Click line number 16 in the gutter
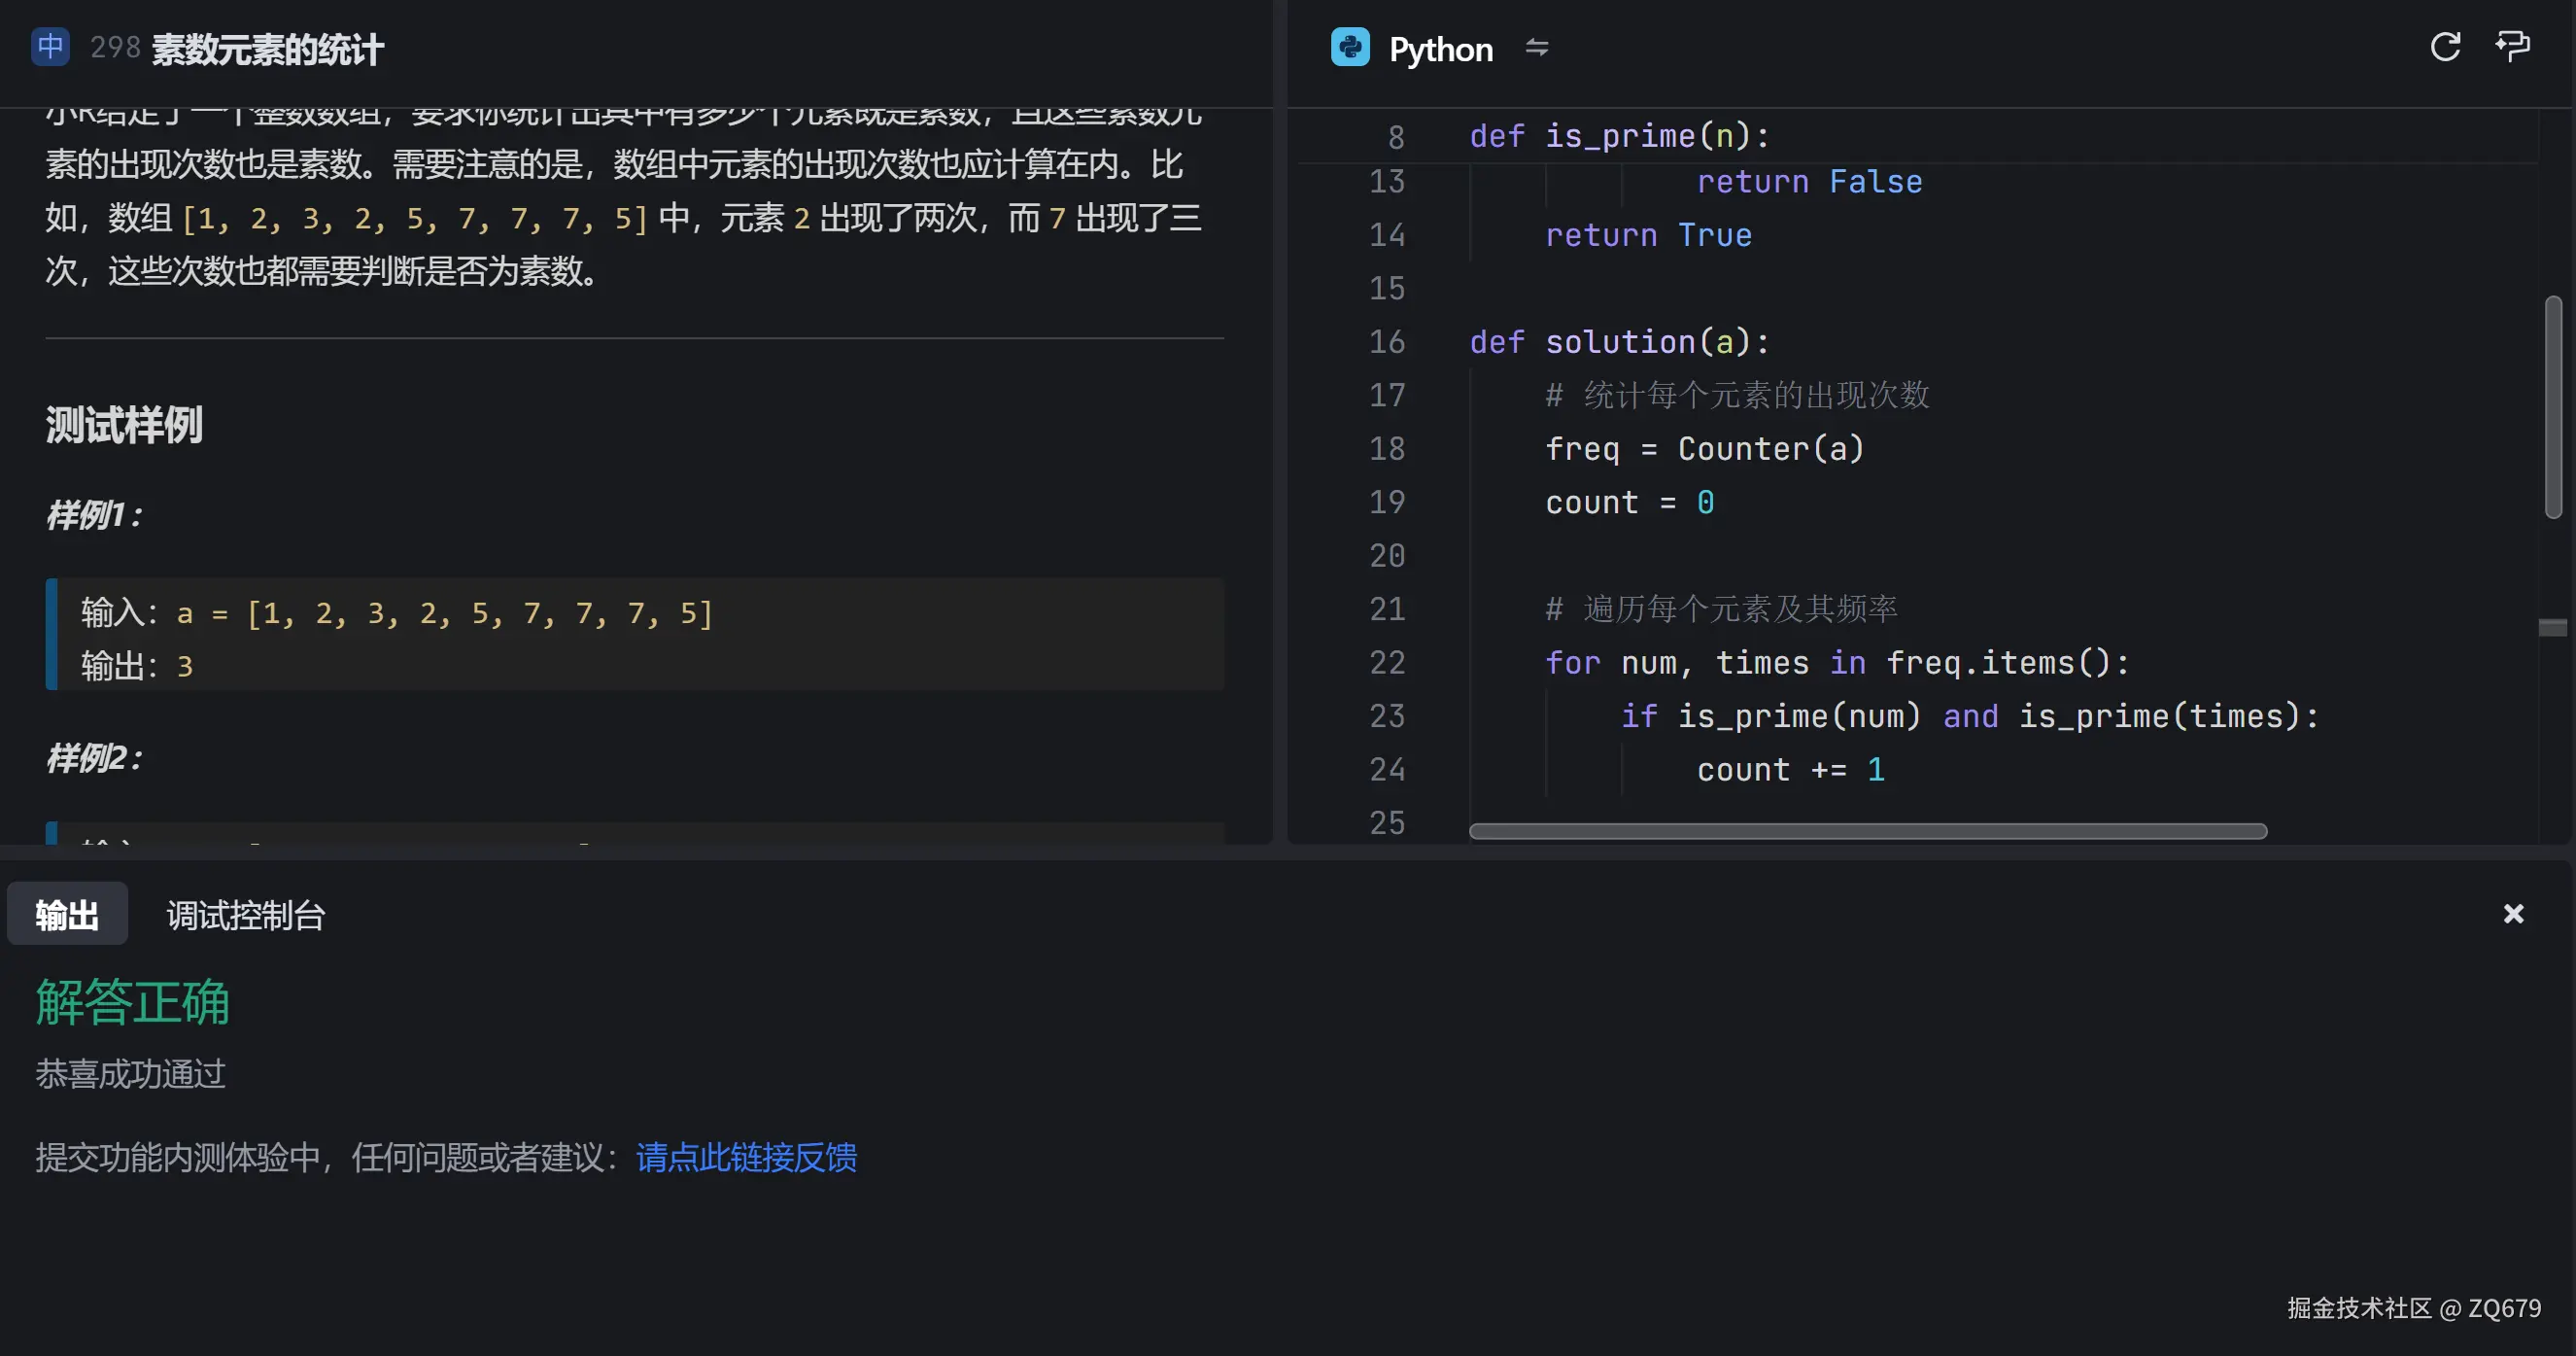The image size is (2576, 1356). pyautogui.click(x=1386, y=342)
